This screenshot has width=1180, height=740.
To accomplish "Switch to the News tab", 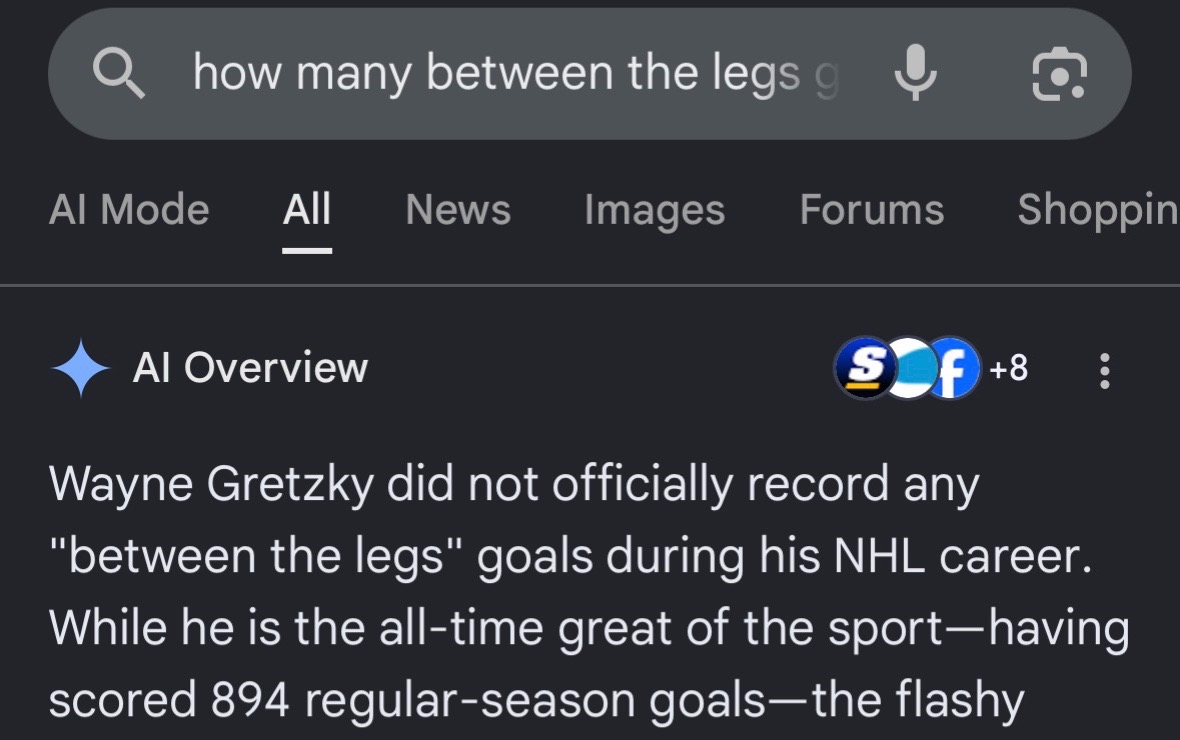I will (x=458, y=209).
